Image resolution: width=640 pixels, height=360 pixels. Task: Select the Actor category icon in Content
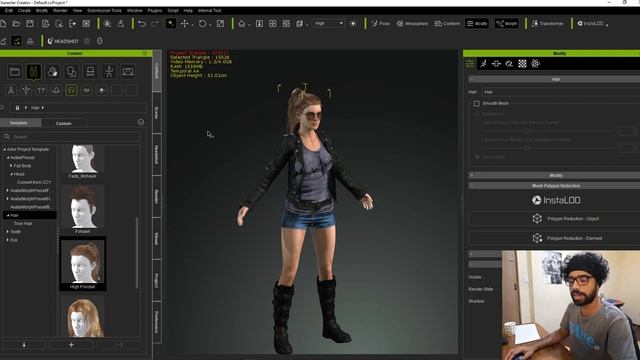[x=33, y=72]
